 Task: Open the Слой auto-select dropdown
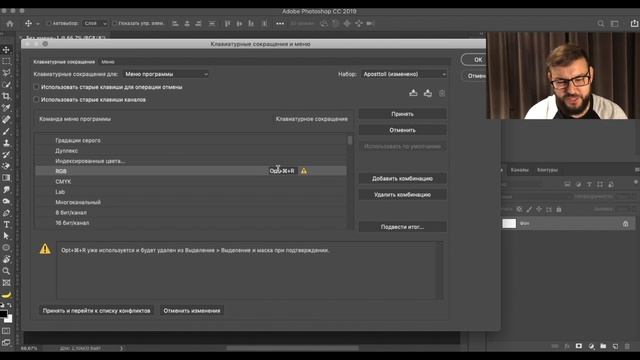click(x=95, y=24)
